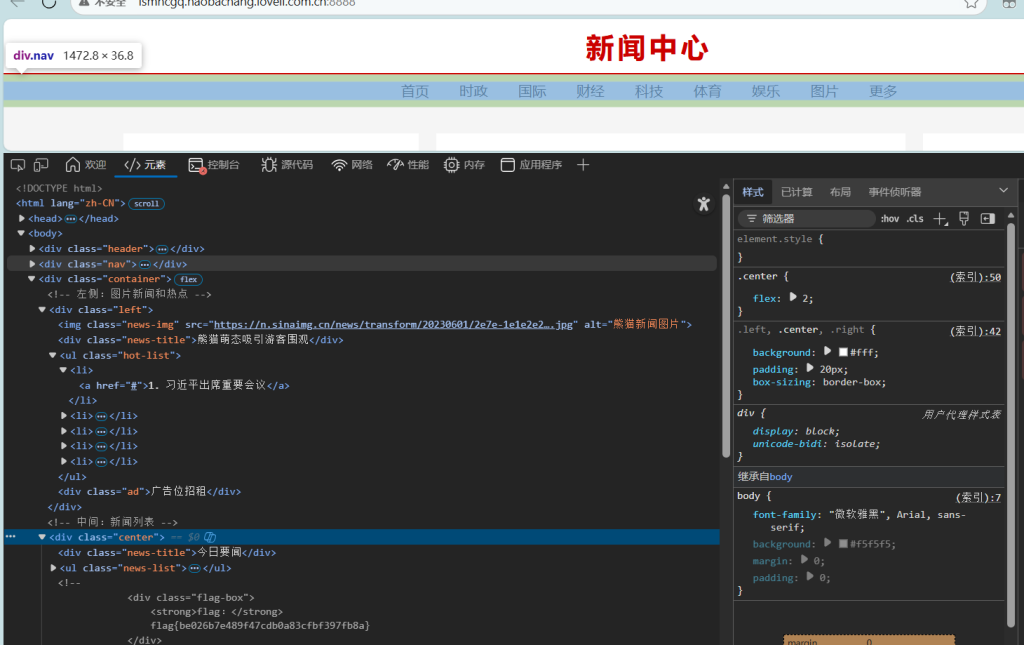Open the (索引):50 source link
Image resolution: width=1024 pixels, height=645 pixels.
point(975,277)
